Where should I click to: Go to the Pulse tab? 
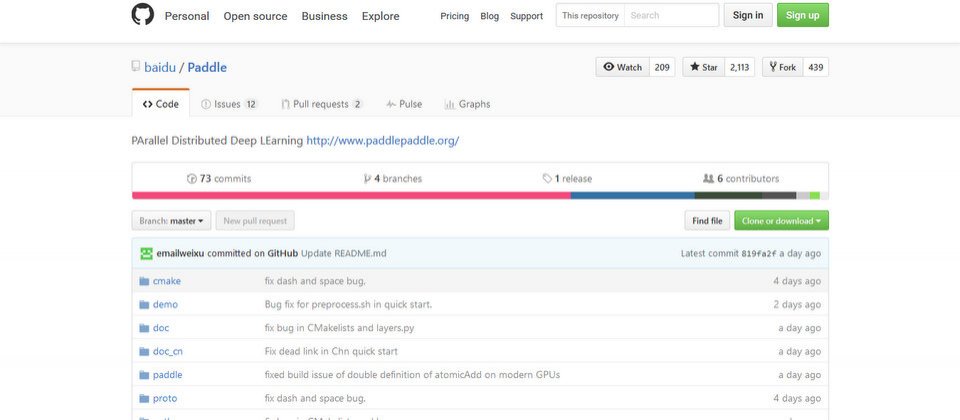[404, 104]
